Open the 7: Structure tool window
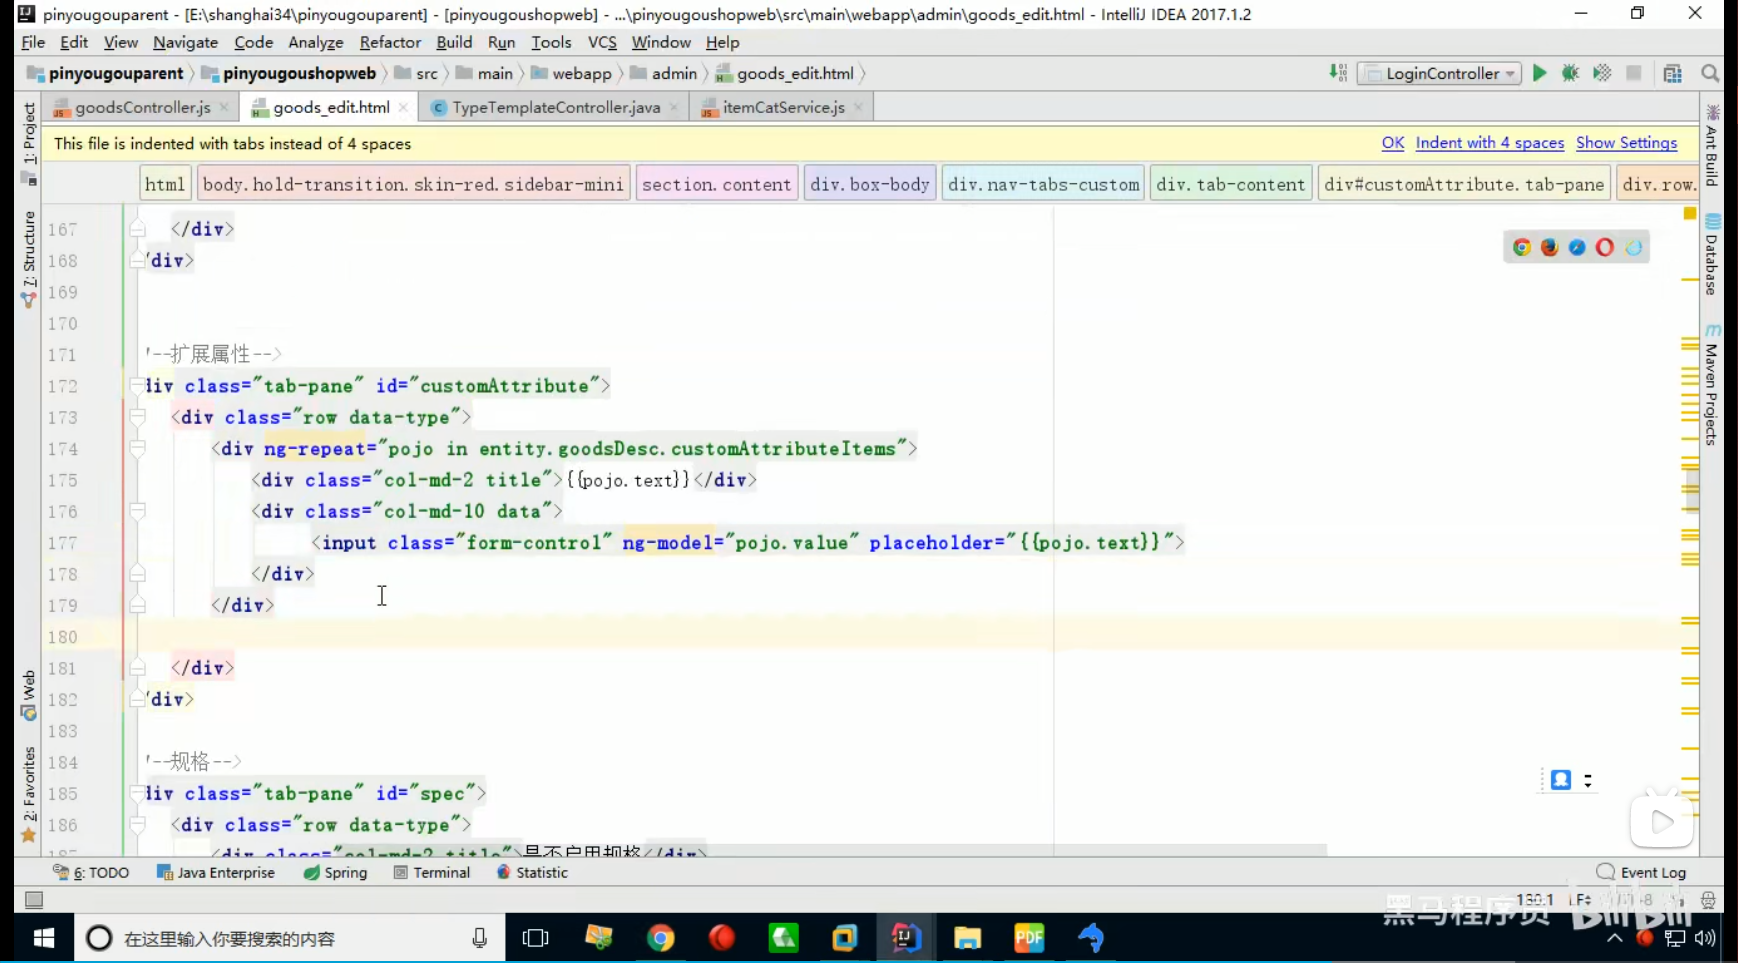This screenshot has height=963, width=1738. pyautogui.click(x=28, y=258)
